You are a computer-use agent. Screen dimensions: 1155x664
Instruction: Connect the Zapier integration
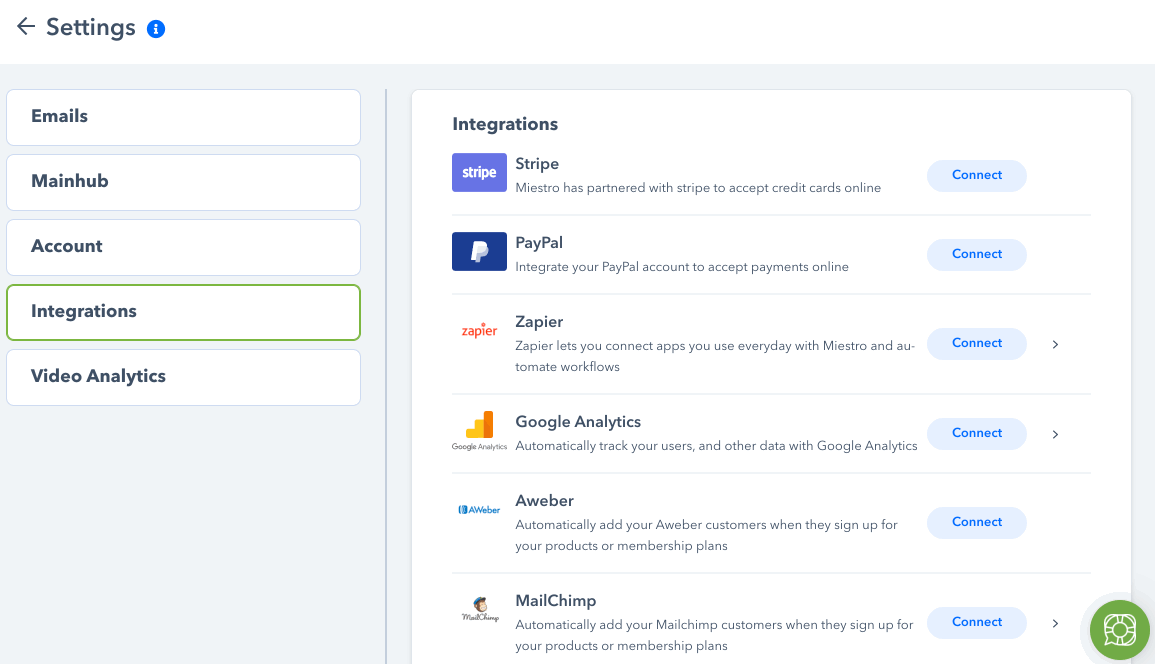coord(977,343)
